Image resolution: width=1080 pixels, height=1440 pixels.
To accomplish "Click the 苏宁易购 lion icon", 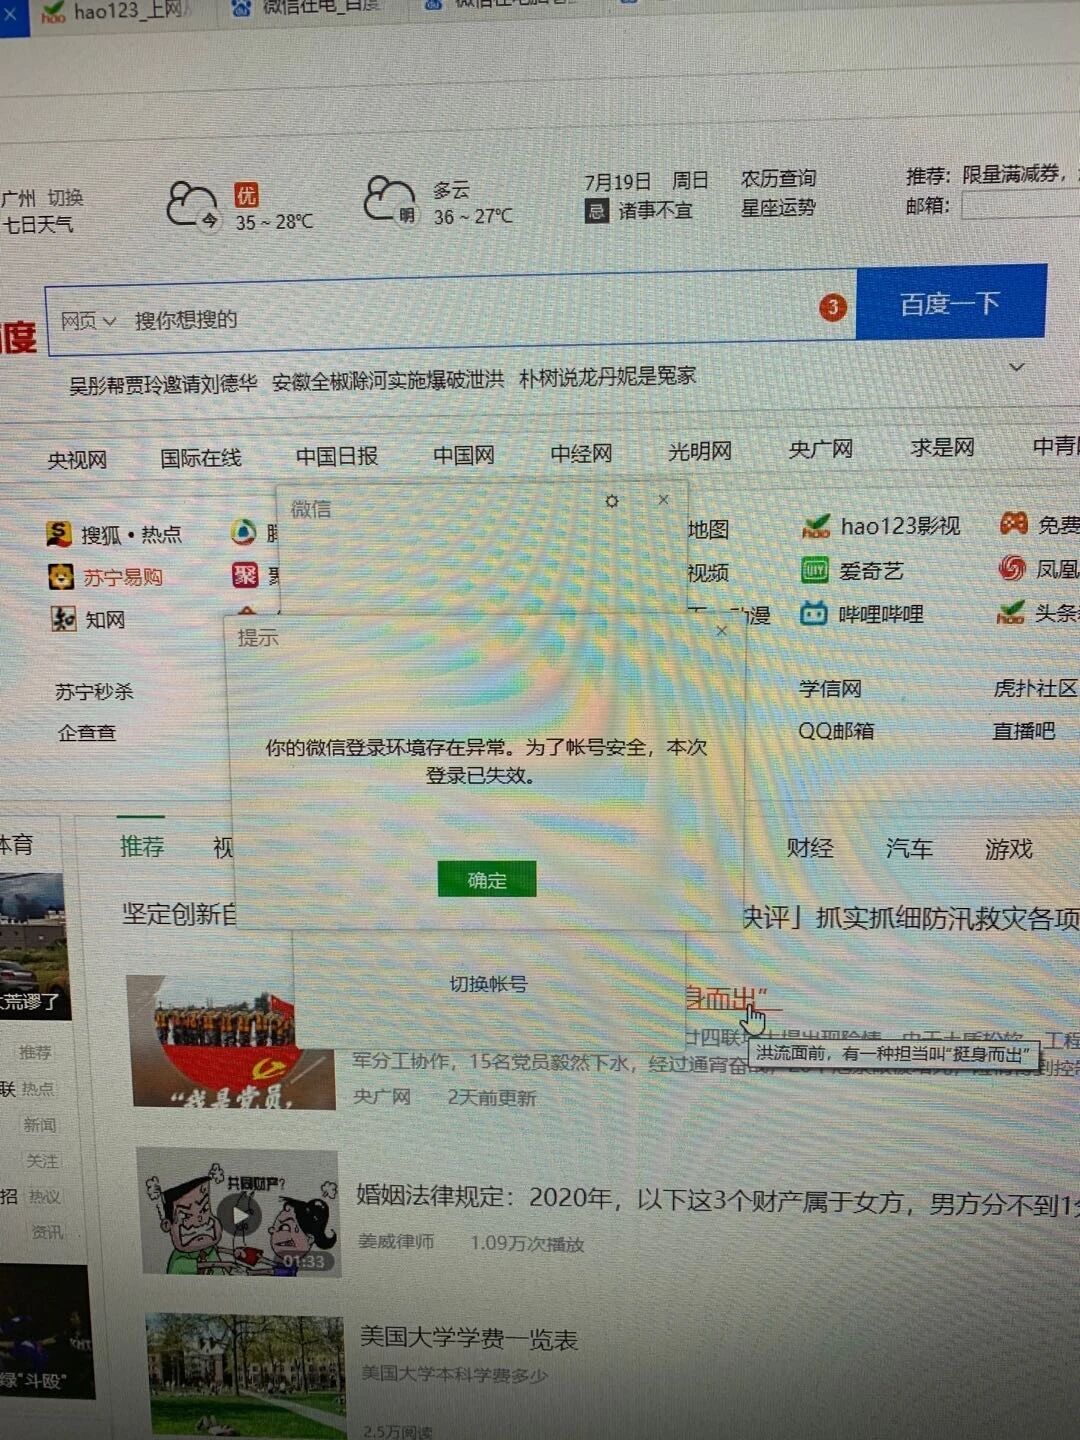I will [61, 576].
